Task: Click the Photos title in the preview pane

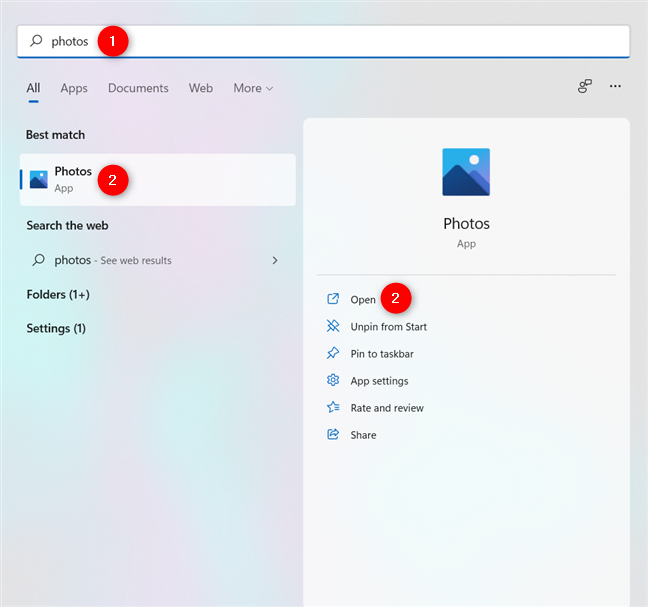Action: point(466,224)
